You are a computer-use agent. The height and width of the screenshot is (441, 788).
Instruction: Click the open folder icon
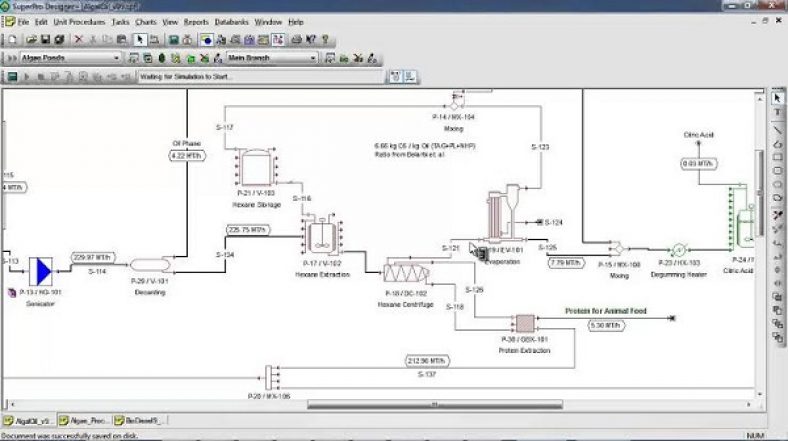[31, 39]
